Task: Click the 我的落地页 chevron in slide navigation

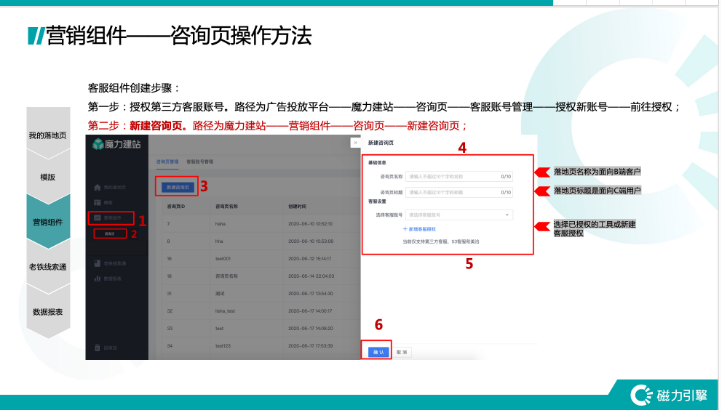Action: point(48,133)
